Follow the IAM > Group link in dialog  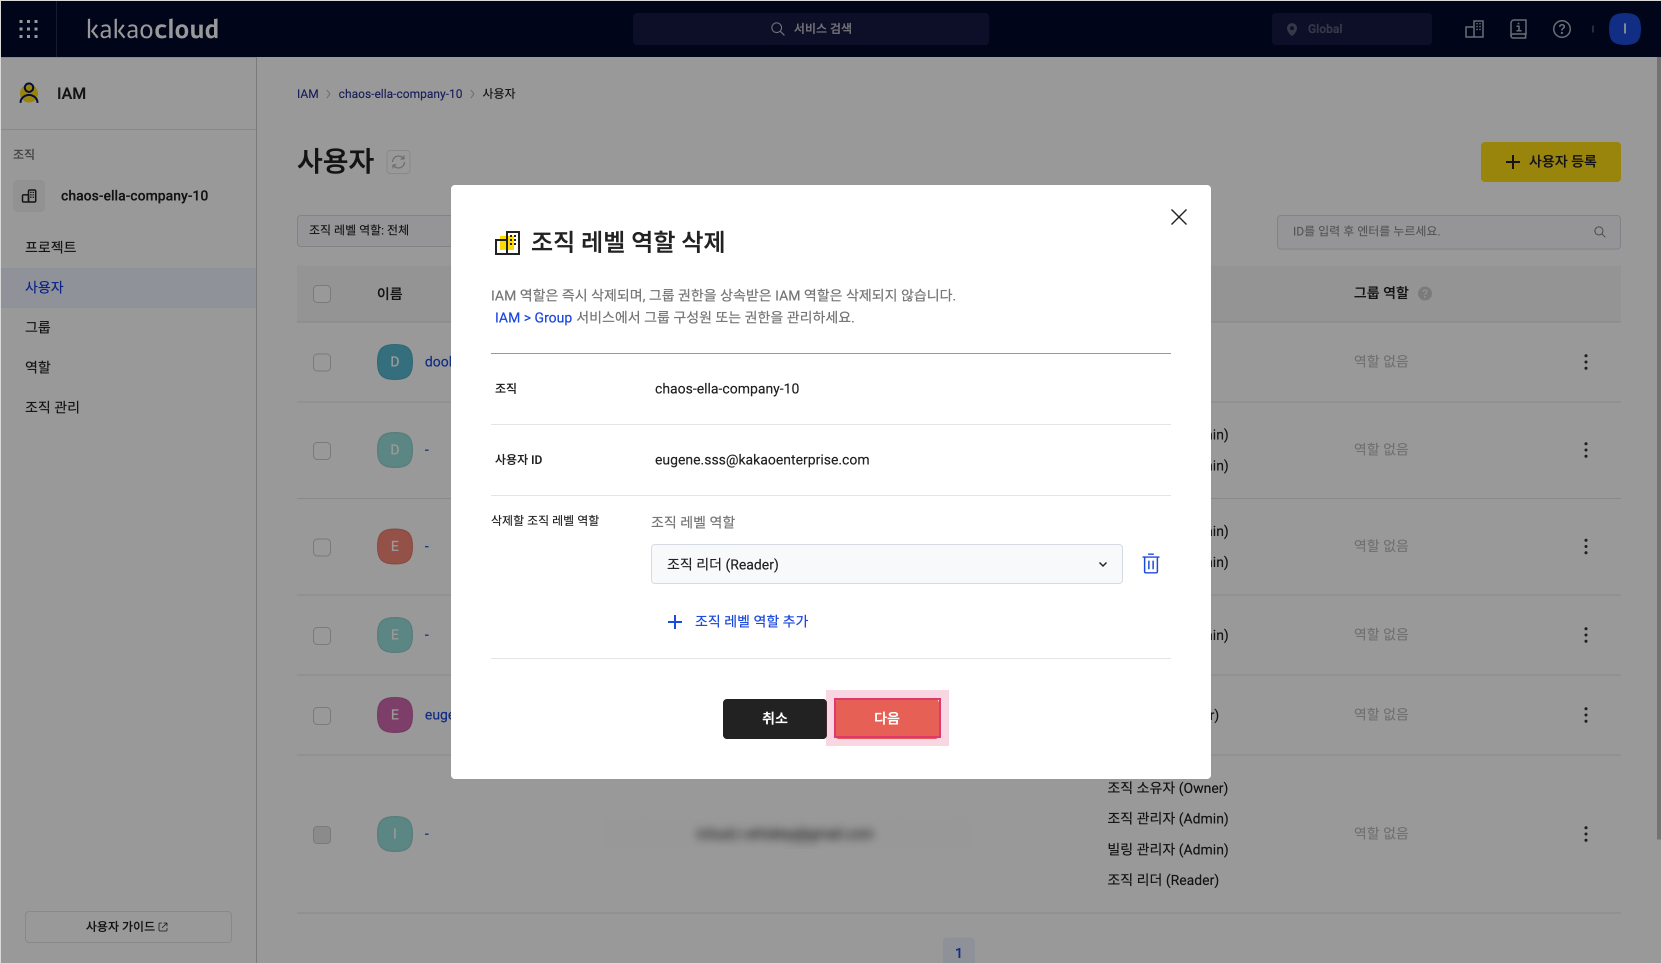[x=533, y=318]
